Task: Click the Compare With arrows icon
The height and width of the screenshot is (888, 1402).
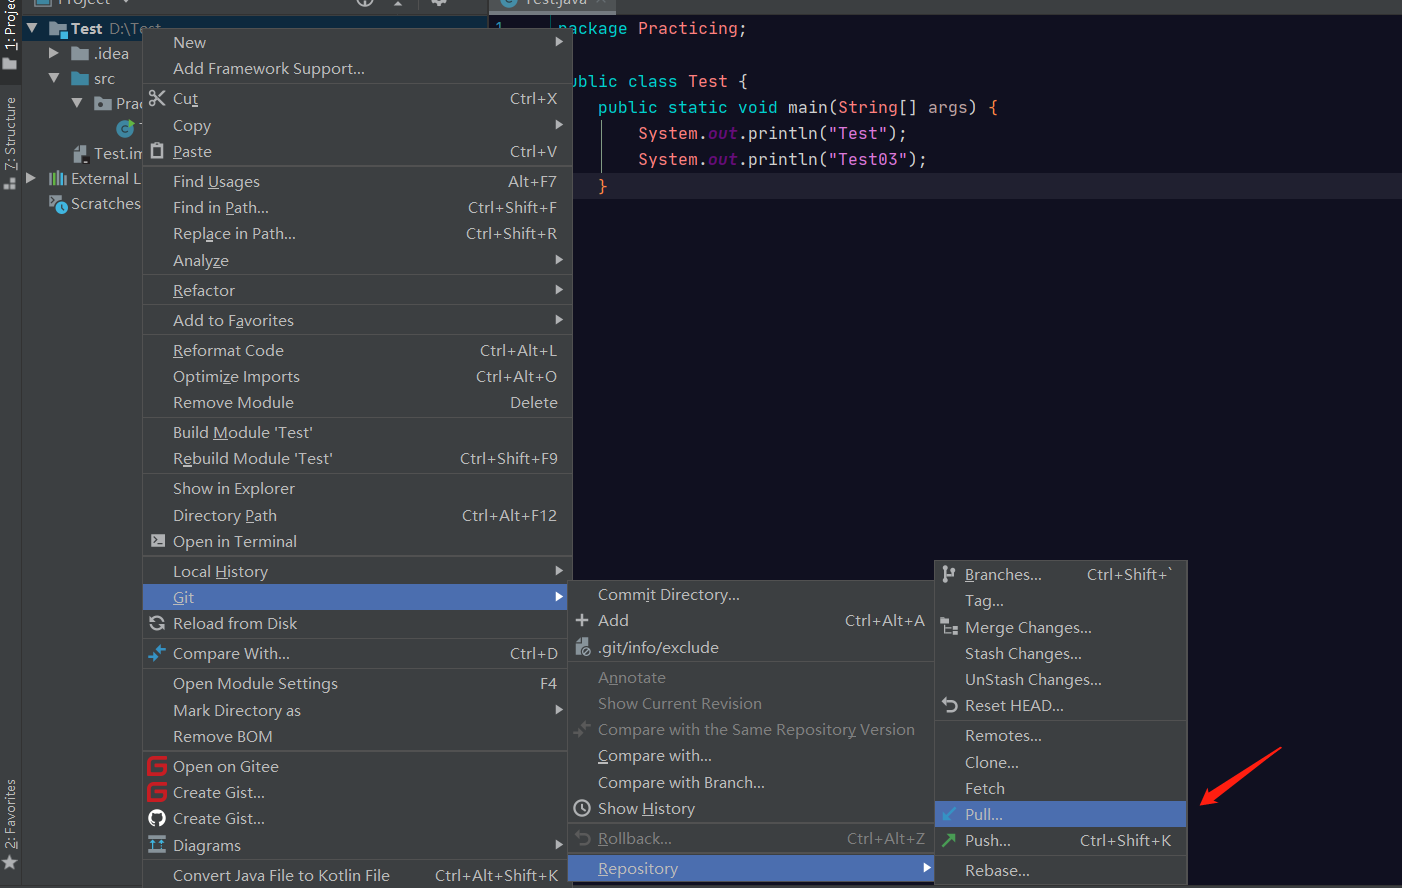Action: 157,653
